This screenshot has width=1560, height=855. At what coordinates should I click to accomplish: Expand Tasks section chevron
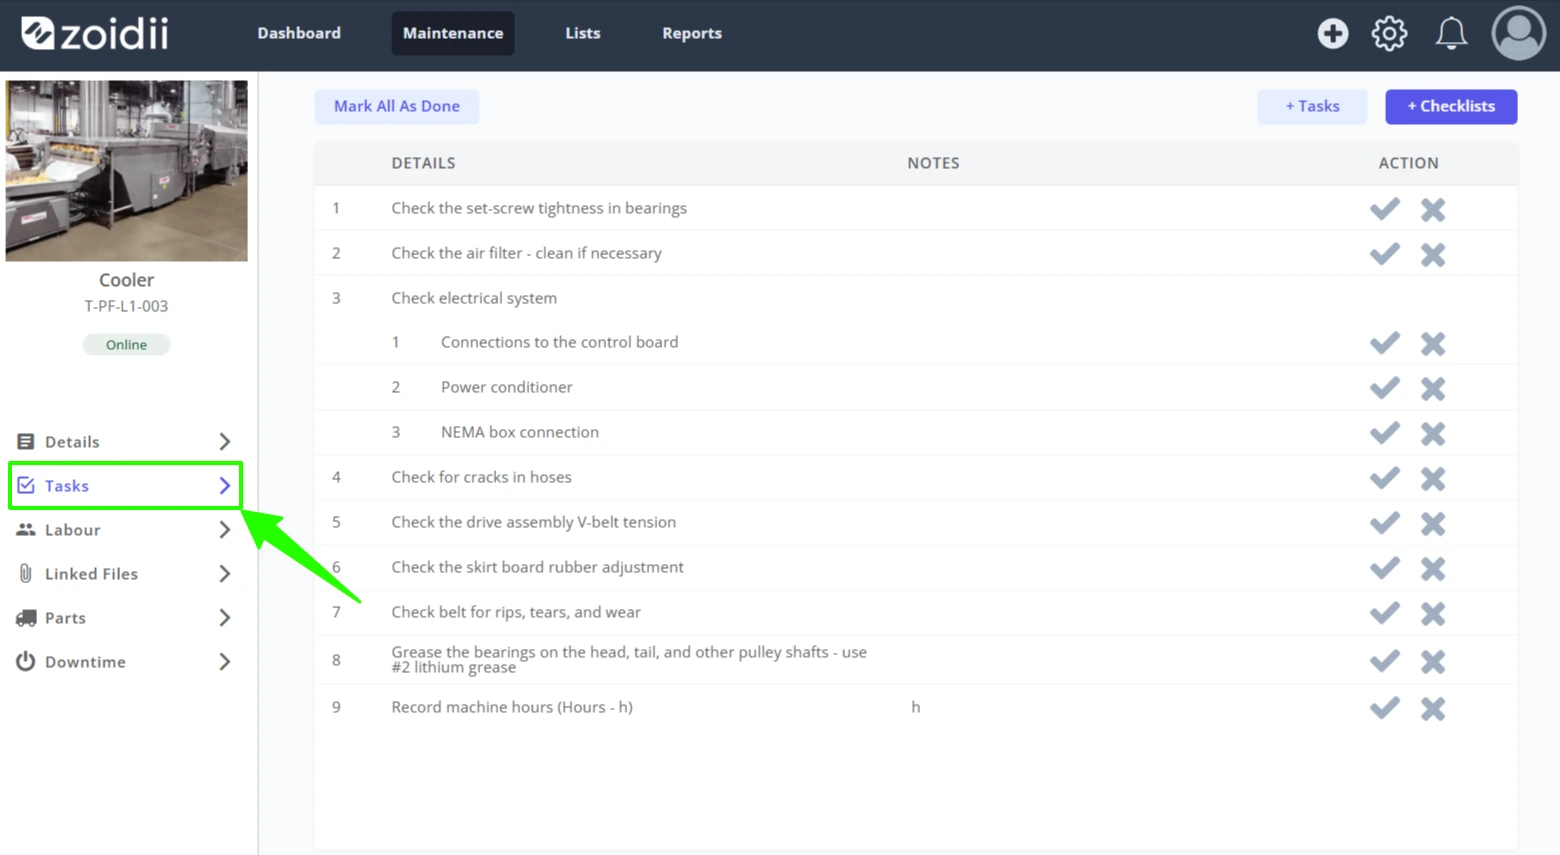click(x=225, y=486)
